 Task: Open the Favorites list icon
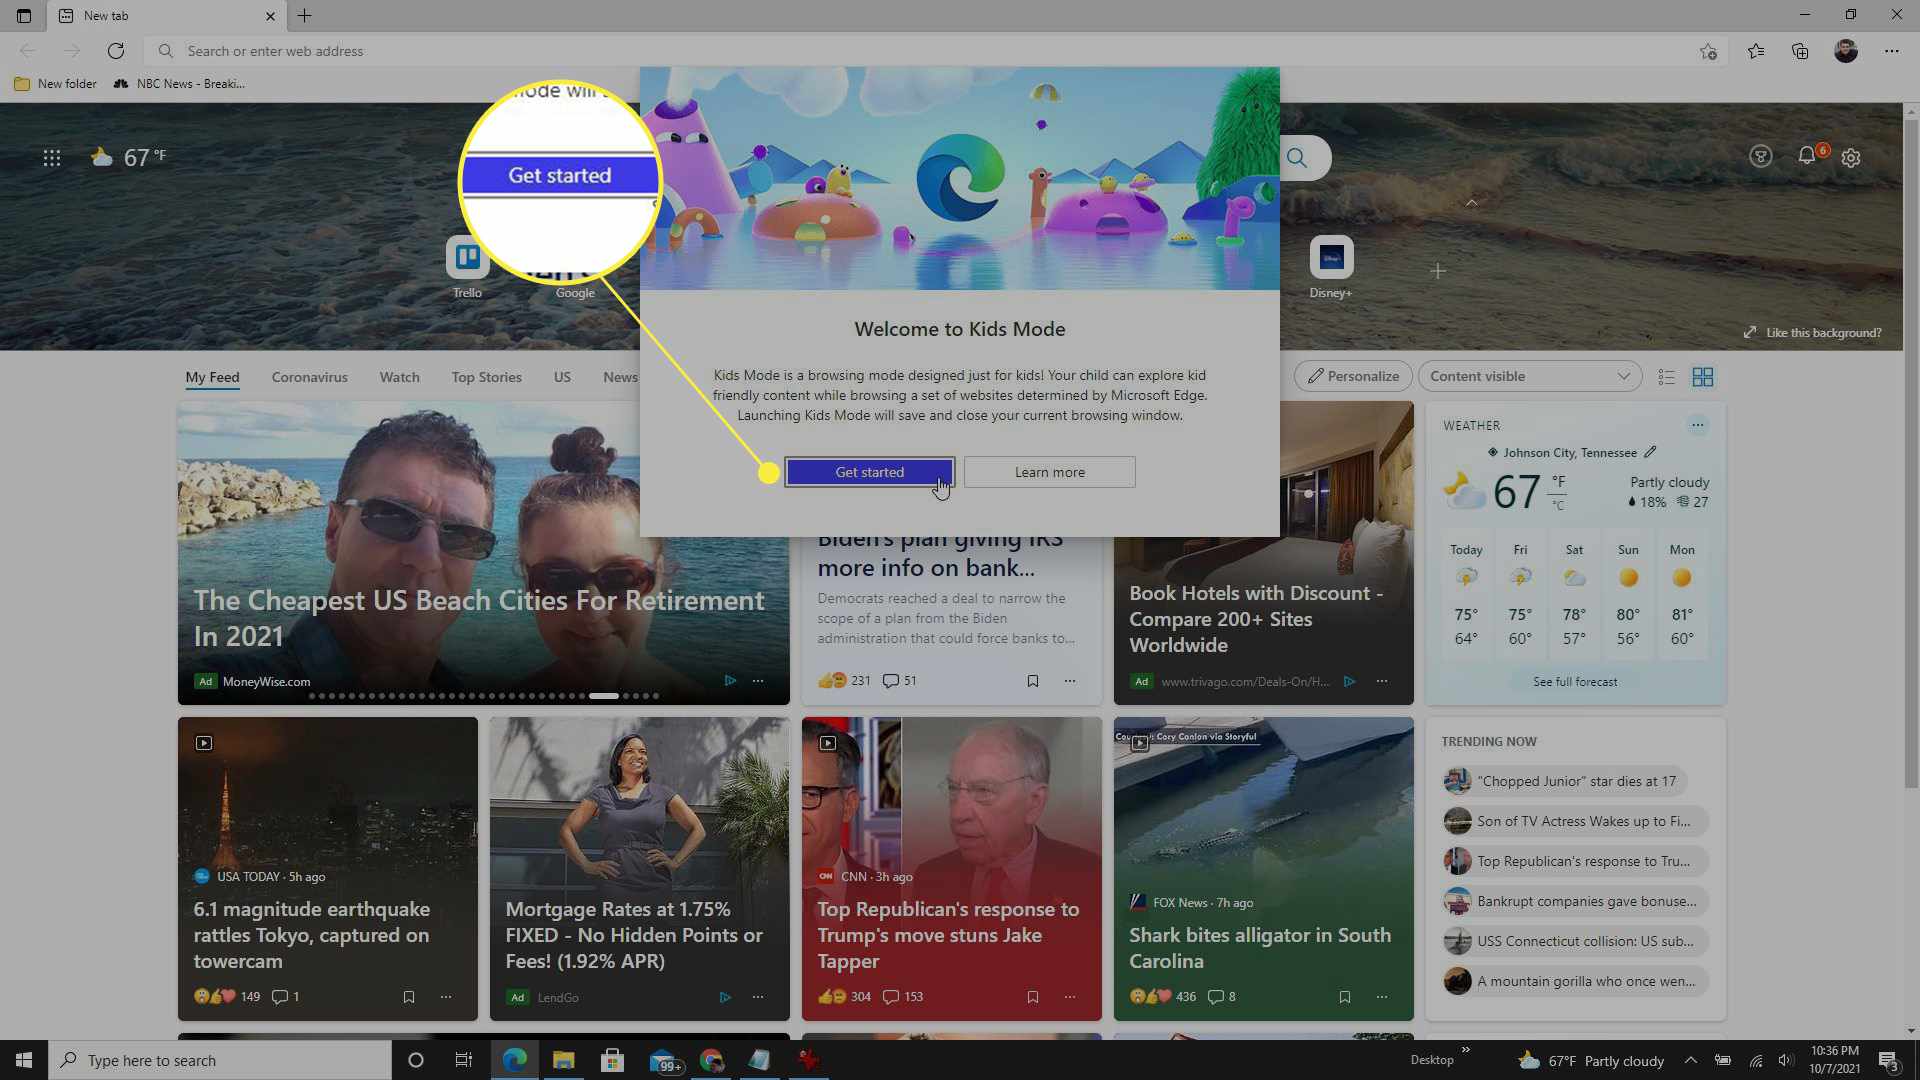[1756, 51]
